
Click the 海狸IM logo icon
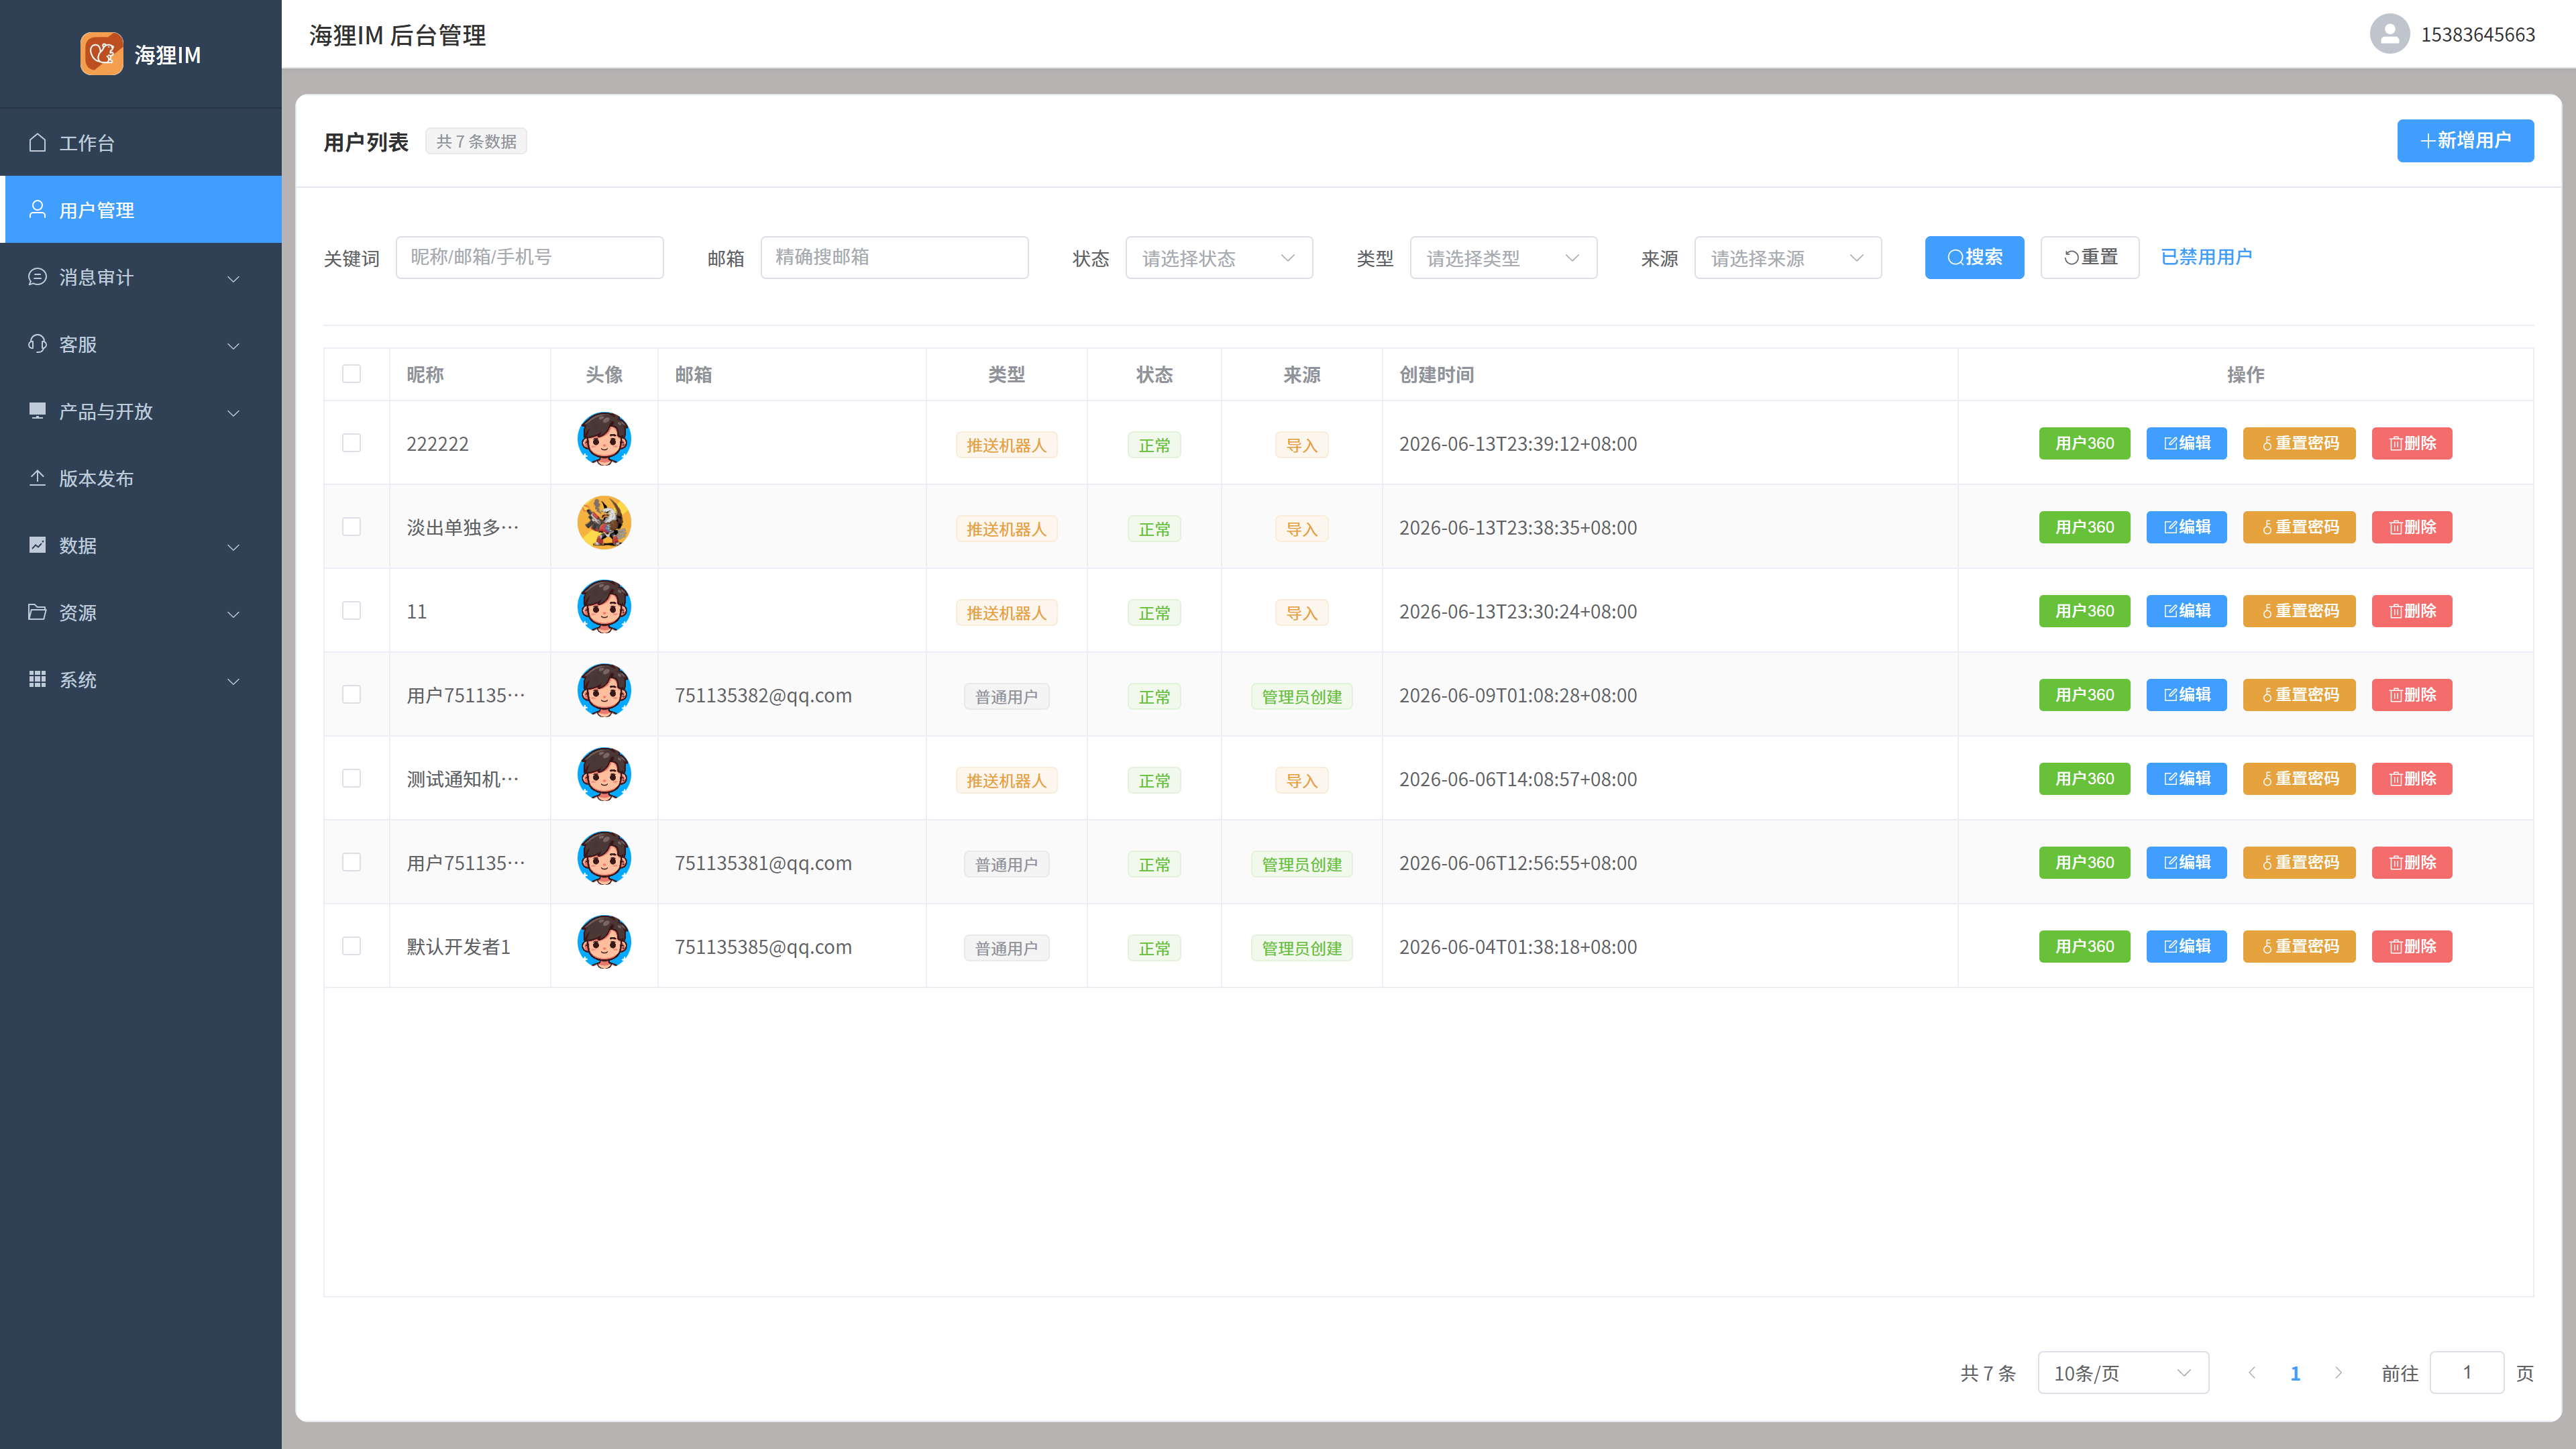[x=101, y=53]
